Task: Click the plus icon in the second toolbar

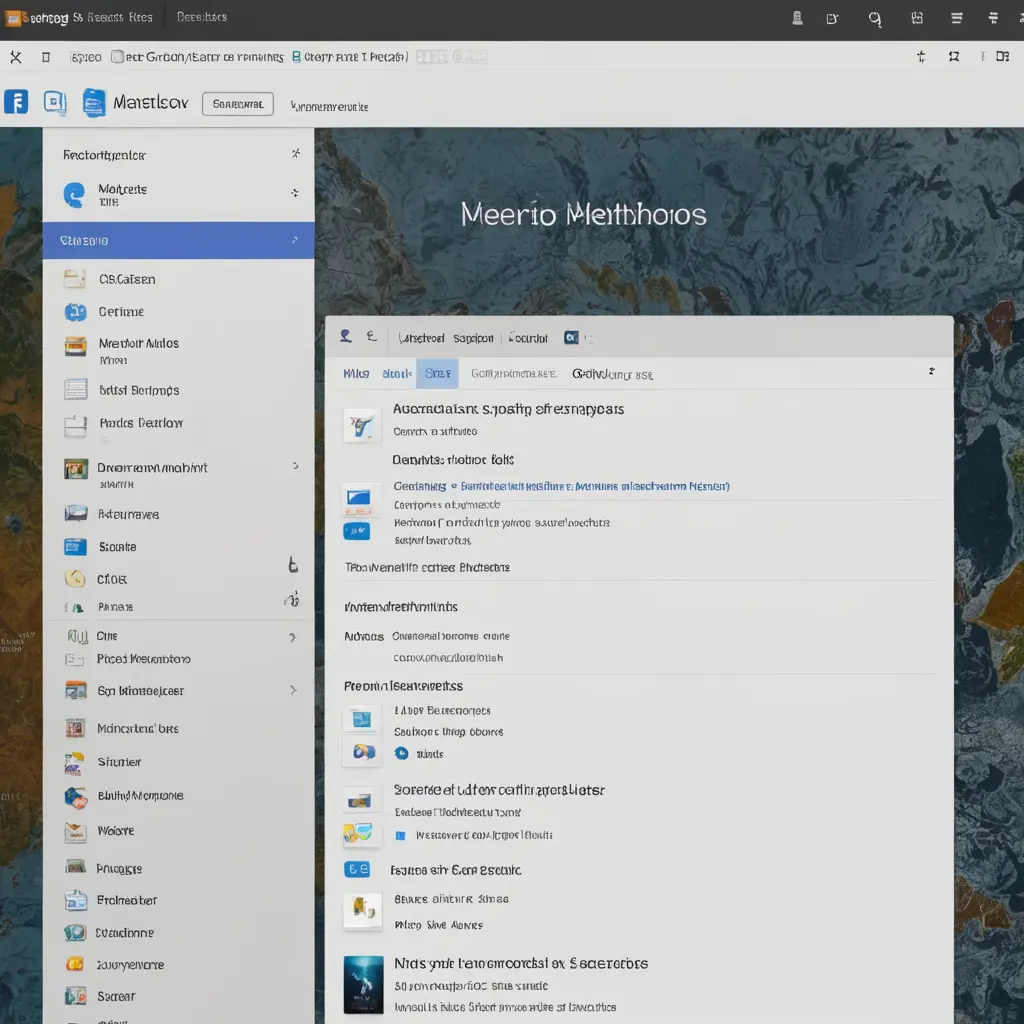Action: pos(921,57)
